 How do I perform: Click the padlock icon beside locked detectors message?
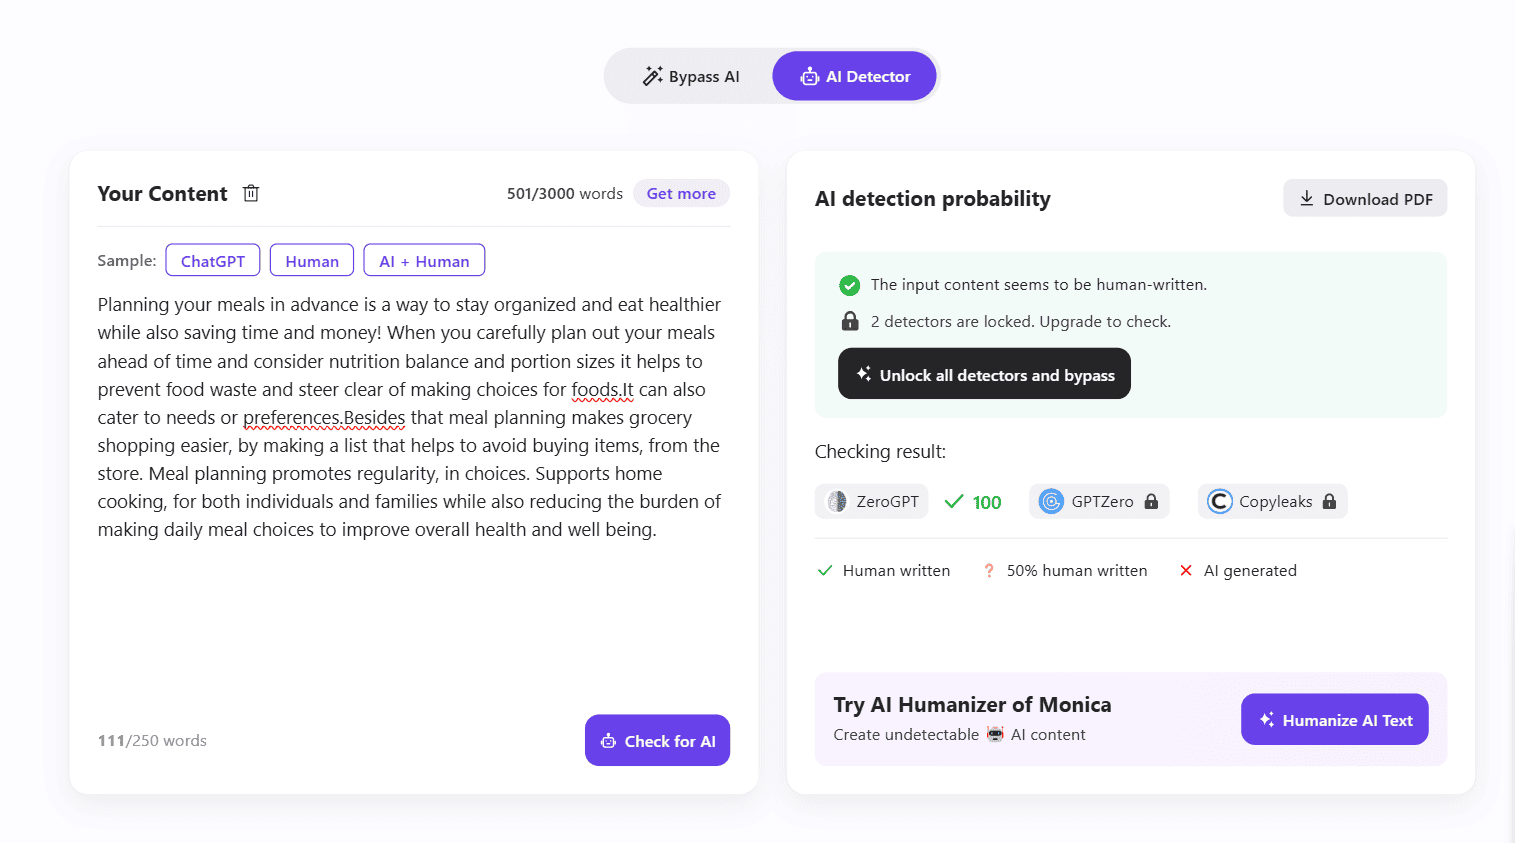pyautogui.click(x=849, y=321)
